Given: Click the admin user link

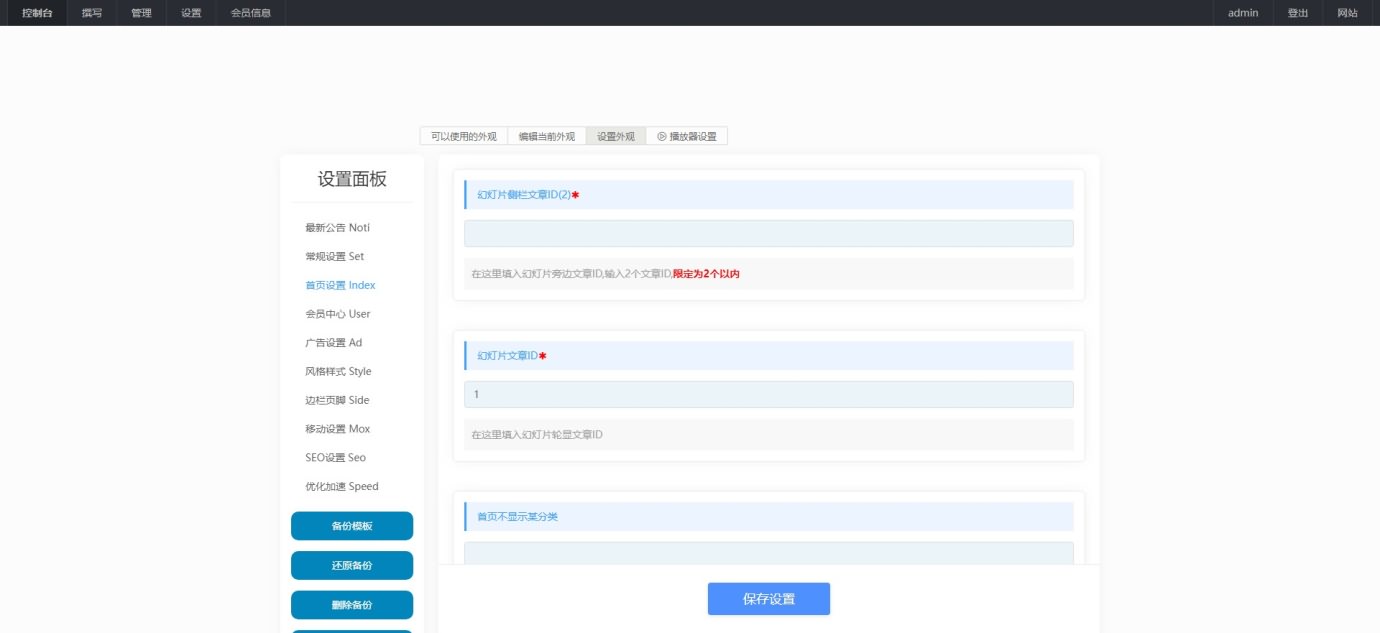Looking at the screenshot, I should [x=1243, y=13].
